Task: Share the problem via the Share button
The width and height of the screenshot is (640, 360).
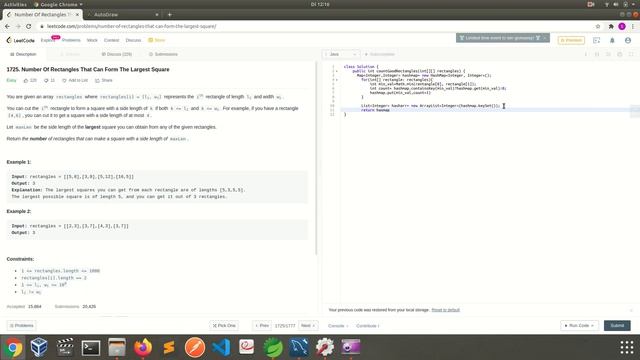Action: 104,80
